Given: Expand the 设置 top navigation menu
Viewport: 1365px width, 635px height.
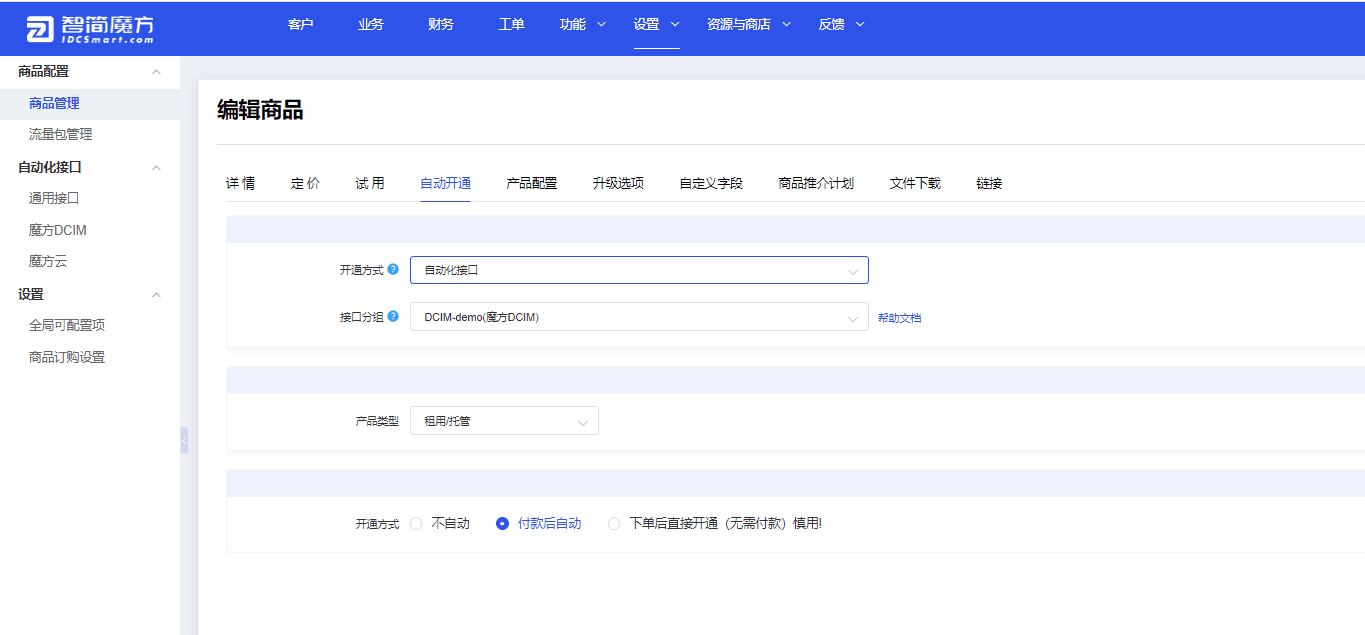Looking at the screenshot, I should point(656,24).
